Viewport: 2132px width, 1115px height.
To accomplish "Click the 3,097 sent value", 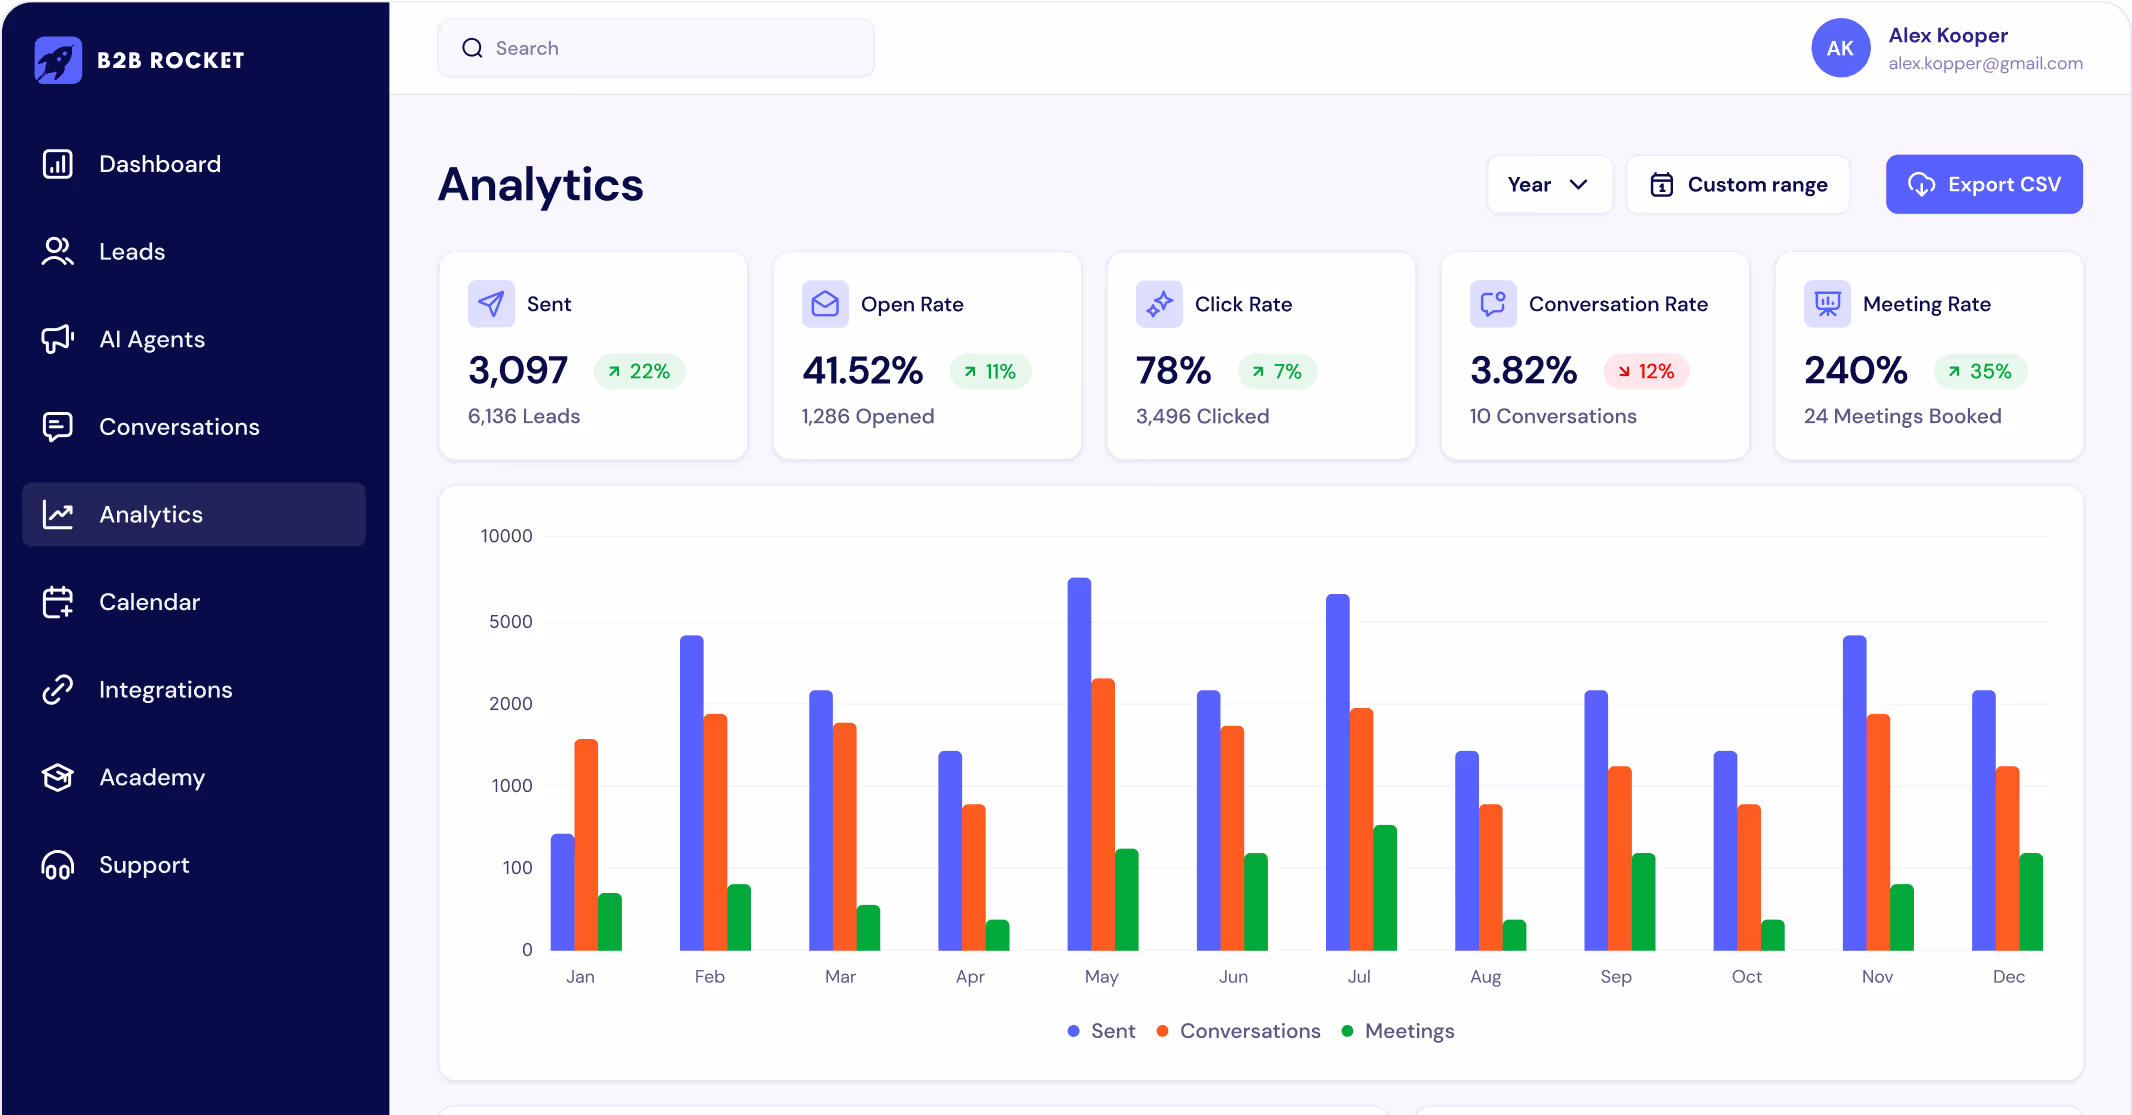I will pyautogui.click(x=518, y=371).
